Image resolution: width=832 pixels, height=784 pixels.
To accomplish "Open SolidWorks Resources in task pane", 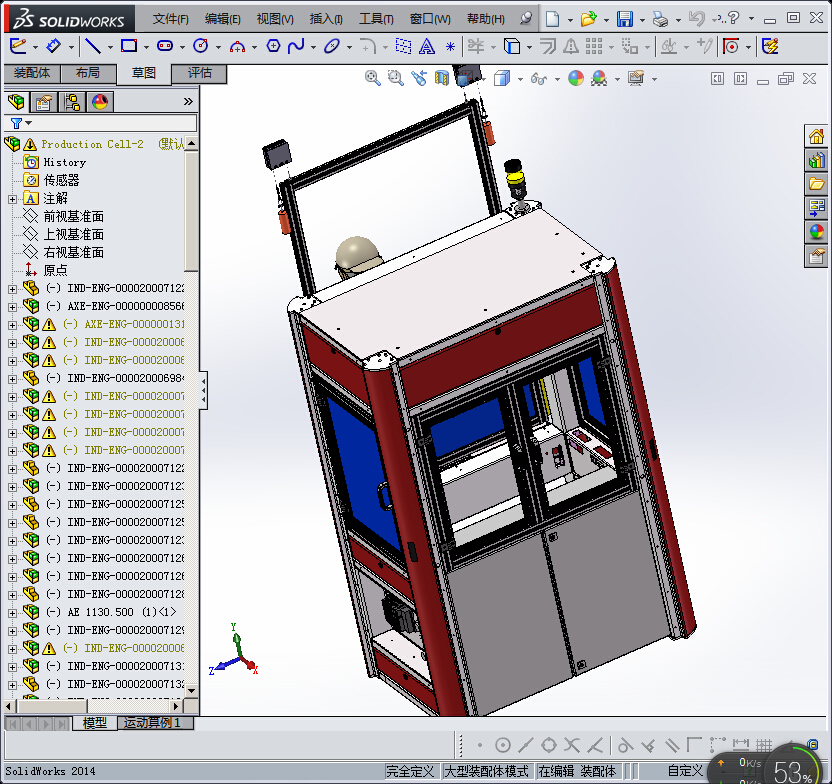I will click(x=816, y=136).
